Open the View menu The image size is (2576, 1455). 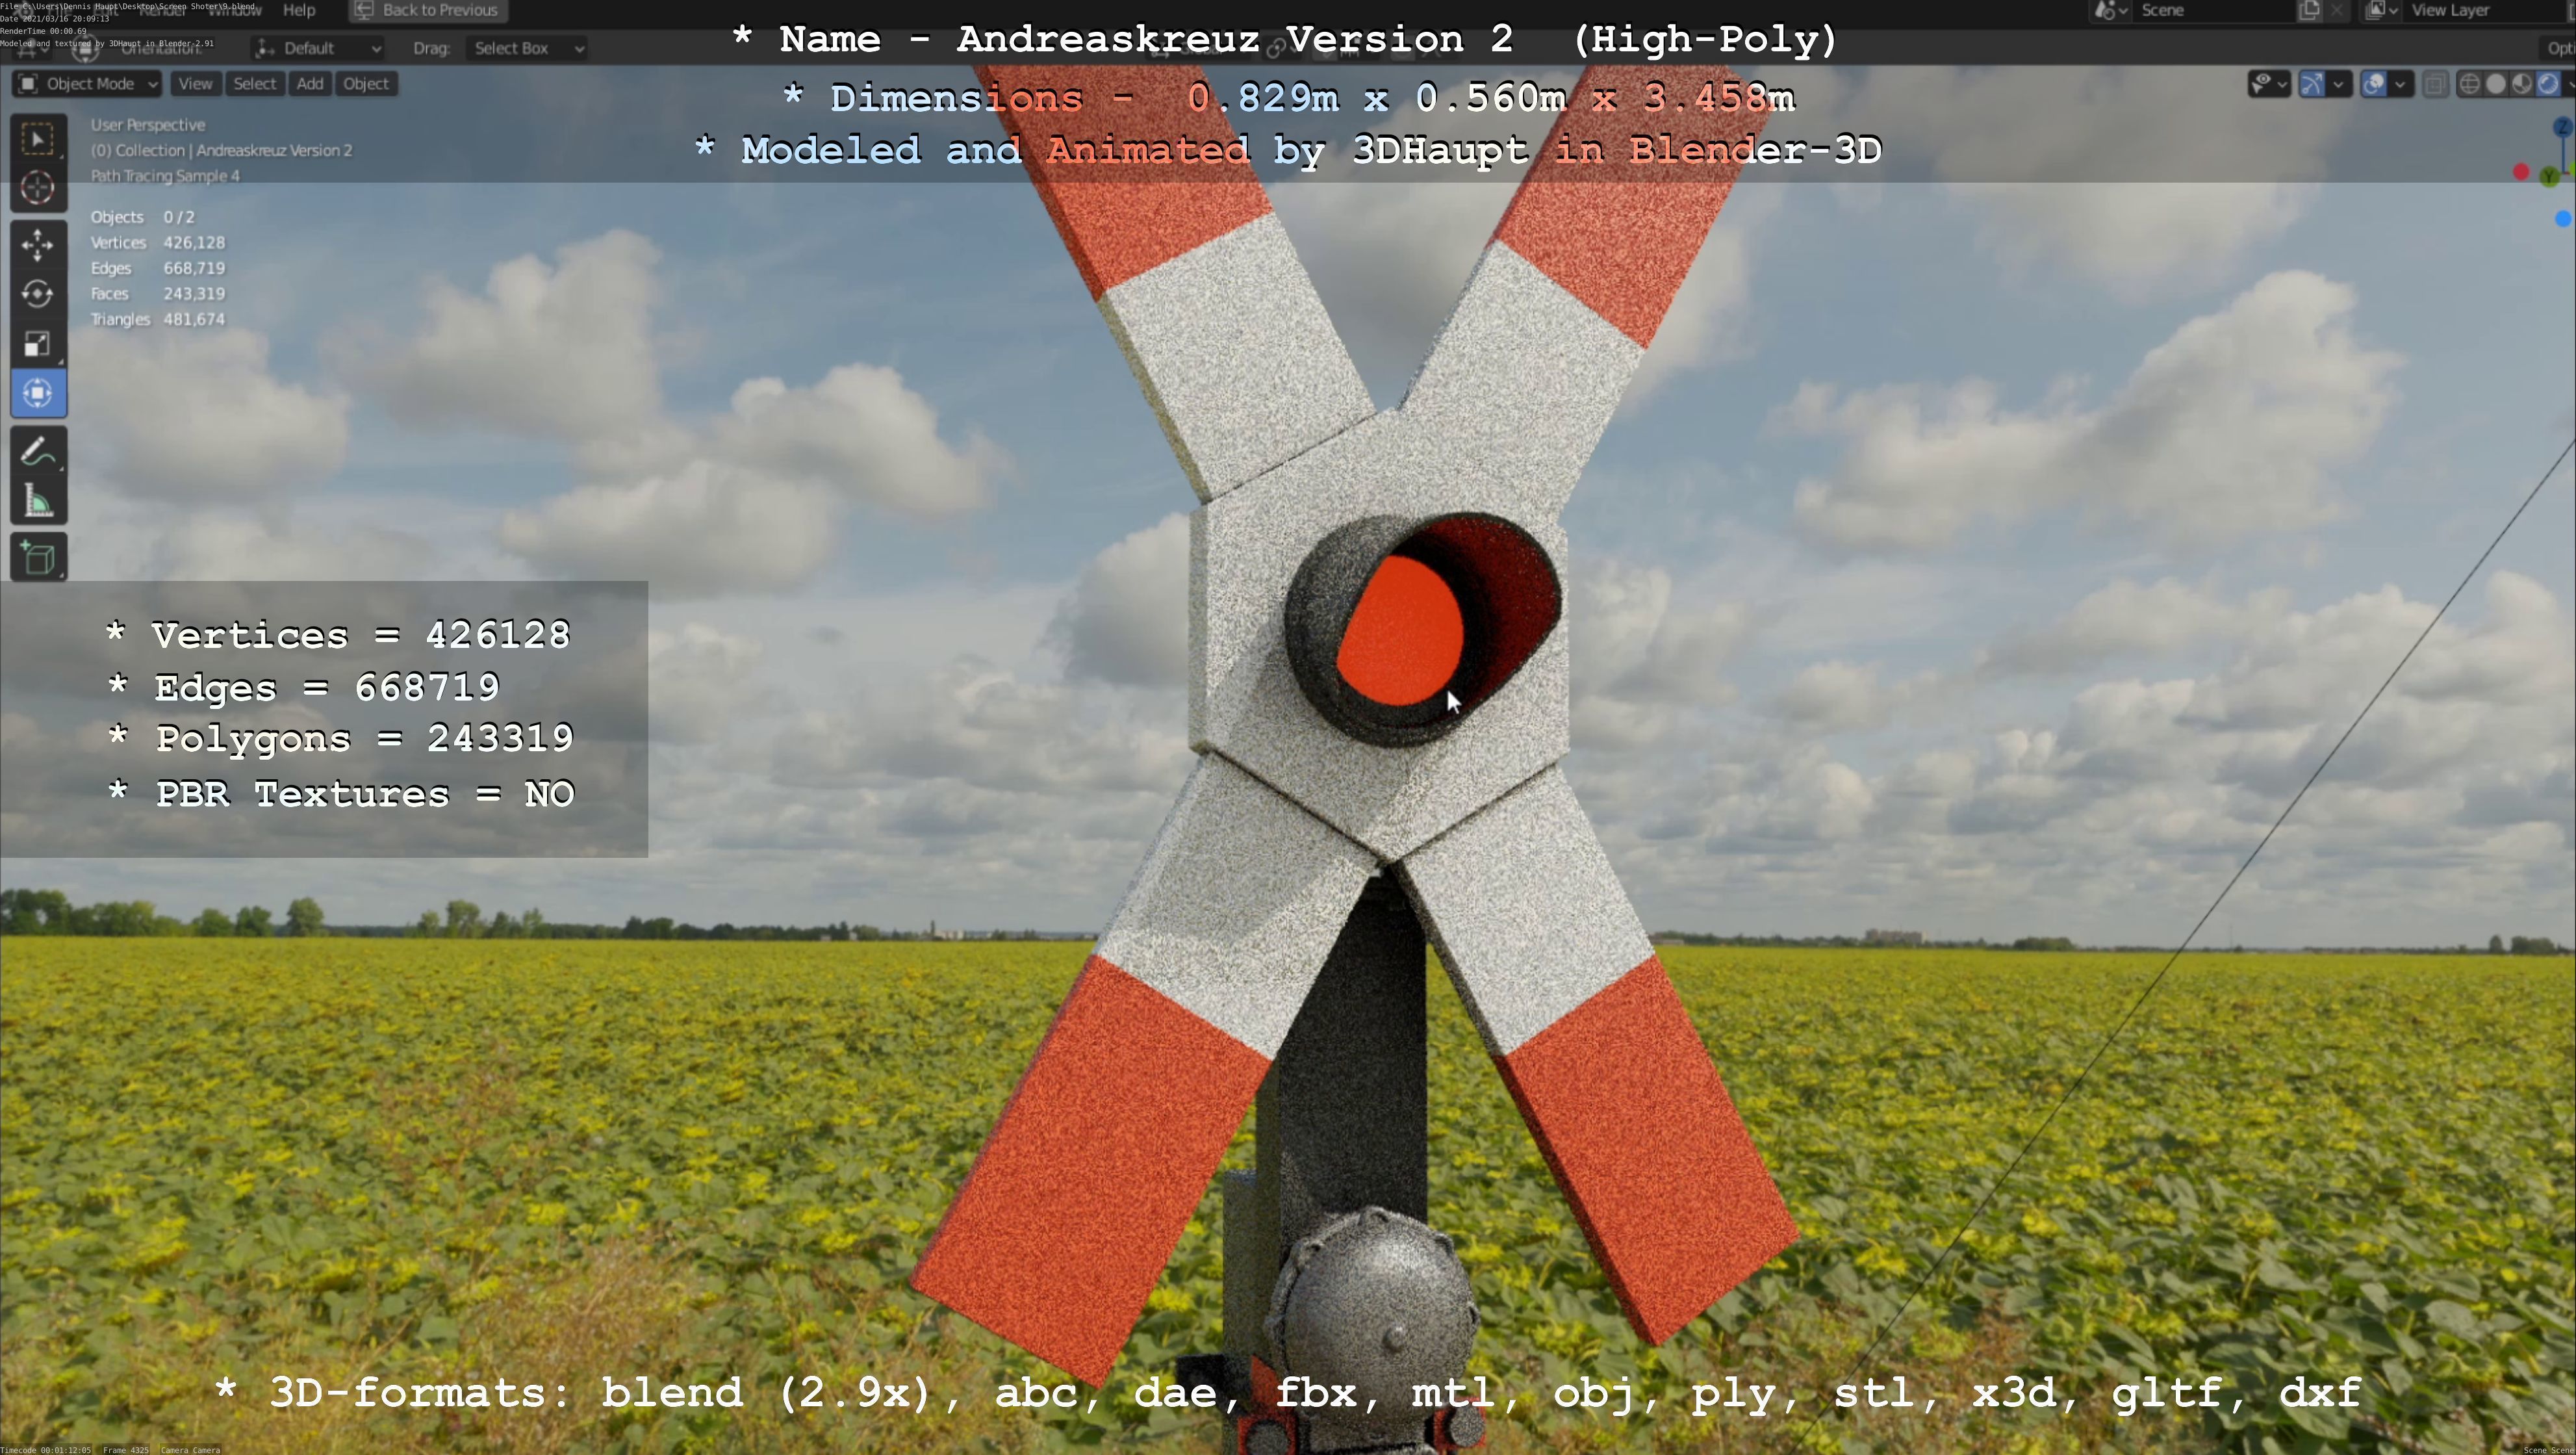[x=195, y=84]
